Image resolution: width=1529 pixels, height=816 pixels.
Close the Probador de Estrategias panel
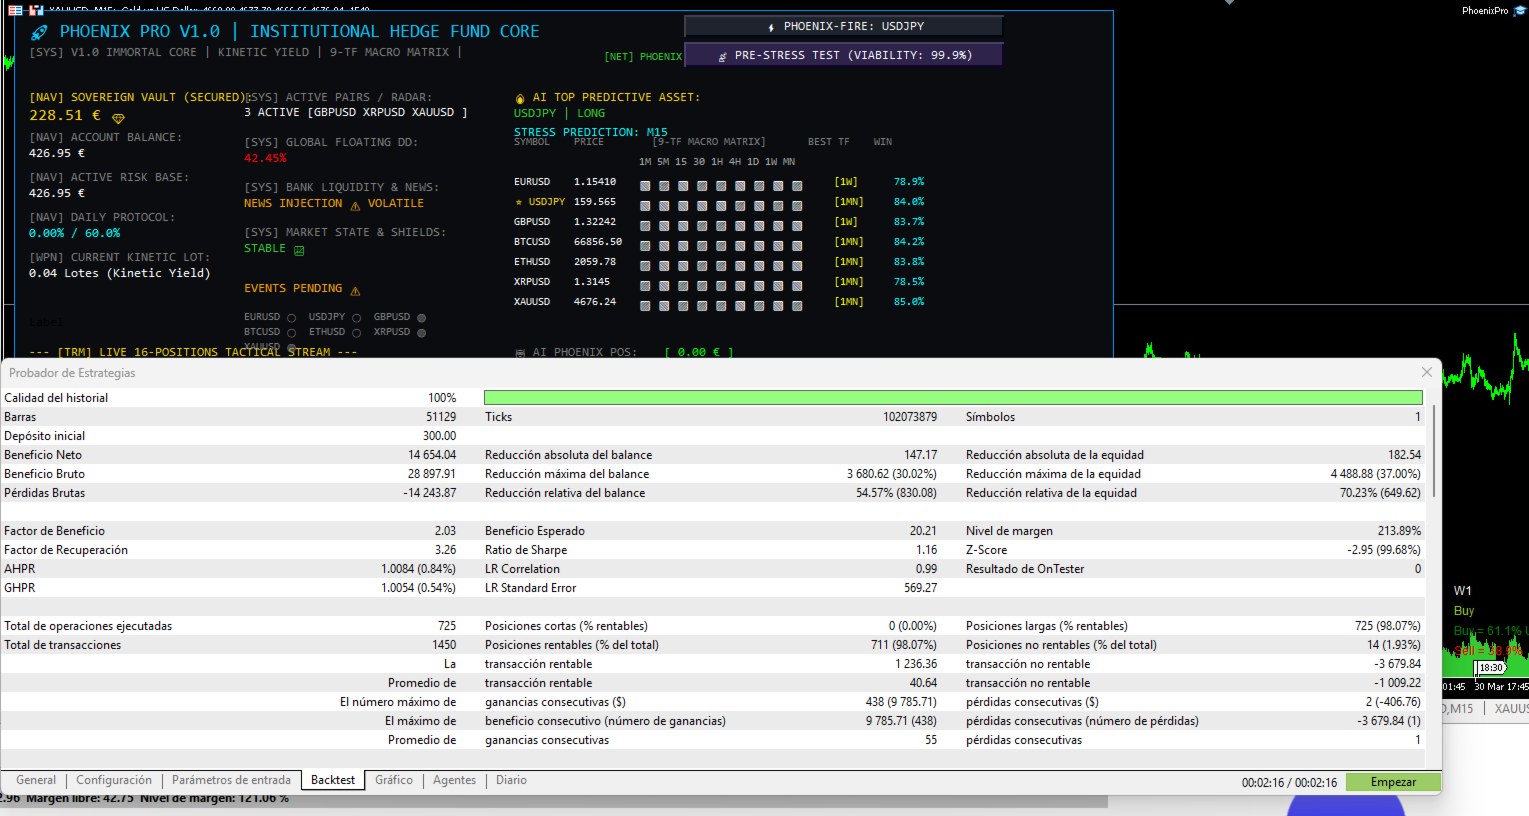point(1426,372)
